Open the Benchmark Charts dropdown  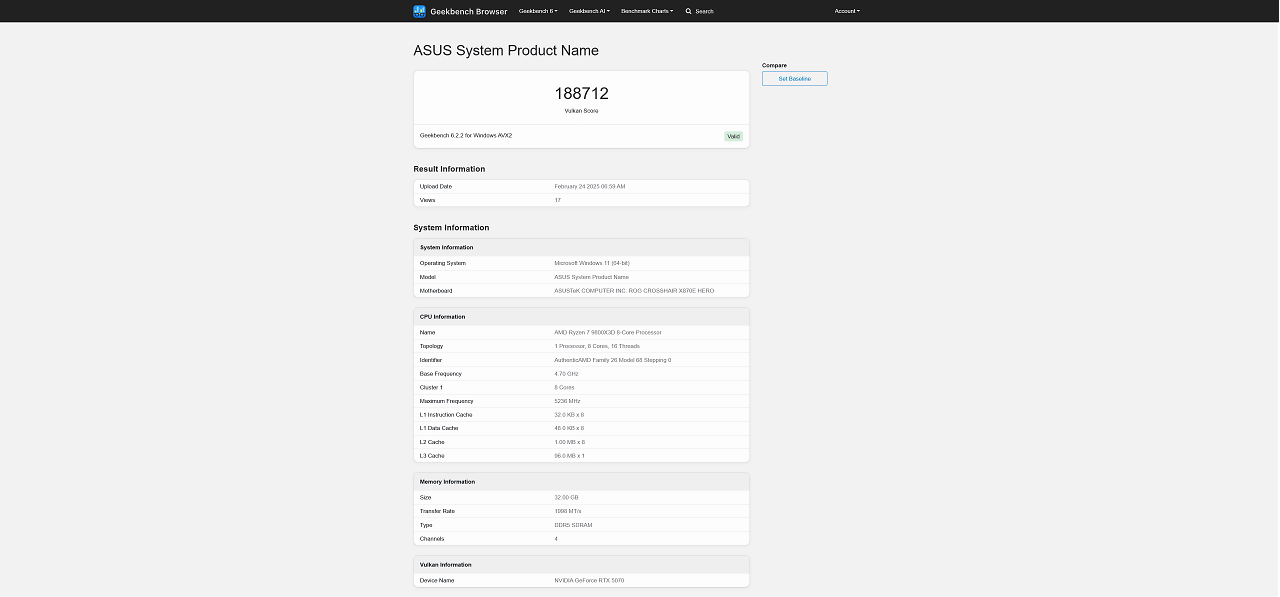point(647,11)
